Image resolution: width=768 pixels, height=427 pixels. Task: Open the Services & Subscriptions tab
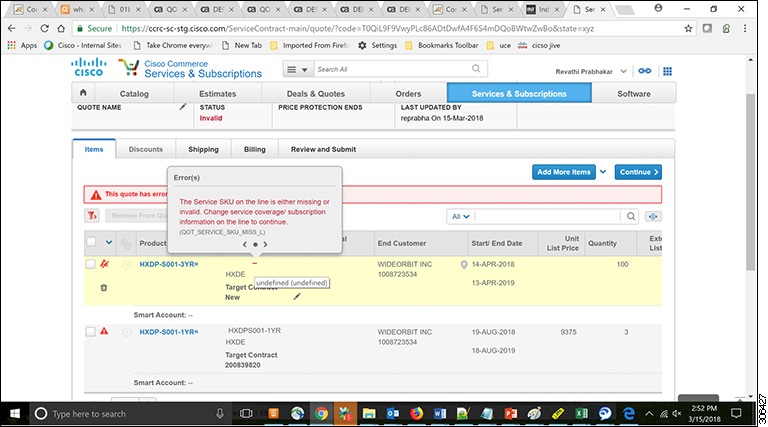pos(519,94)
